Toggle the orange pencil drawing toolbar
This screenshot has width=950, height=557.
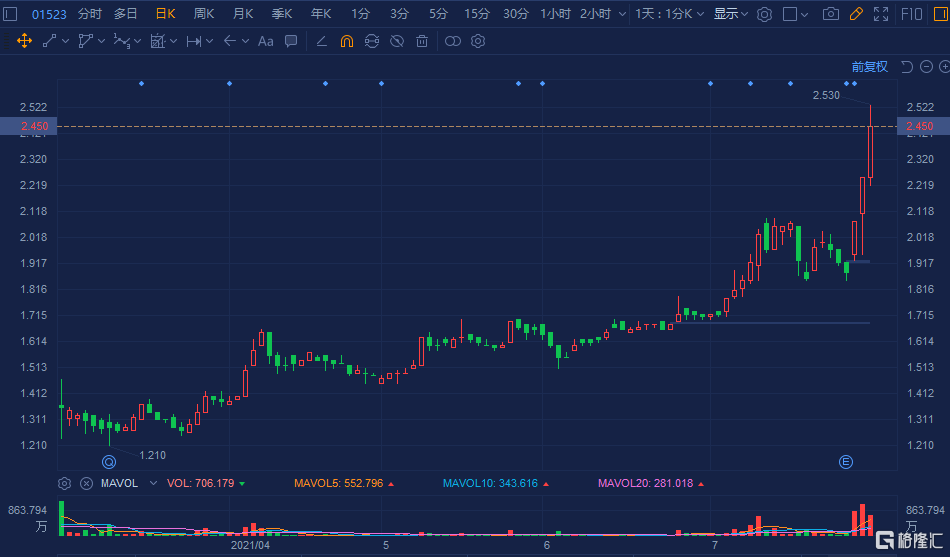856,14
